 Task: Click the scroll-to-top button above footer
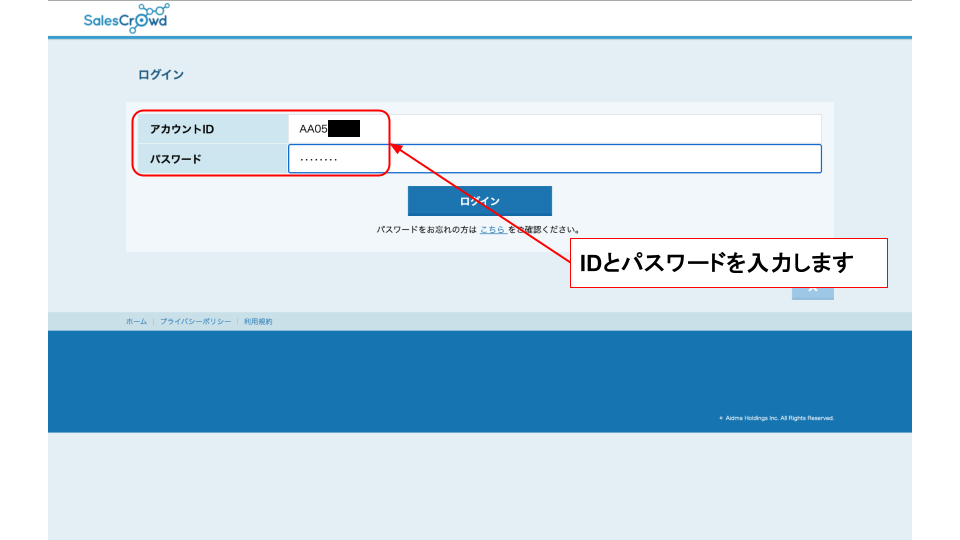(x=812, y=293)
